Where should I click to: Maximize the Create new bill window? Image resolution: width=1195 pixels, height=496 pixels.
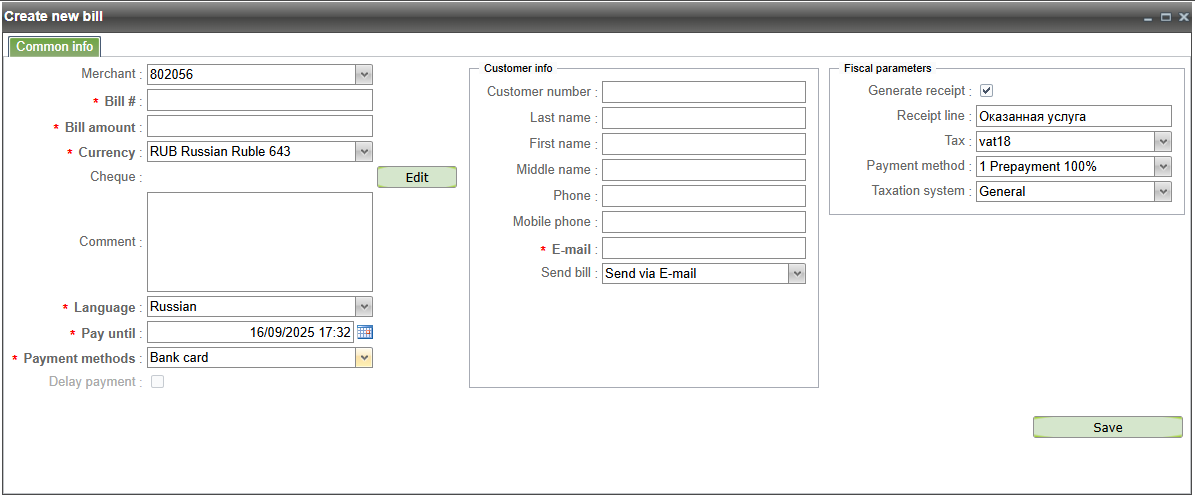click(1166, 17)
